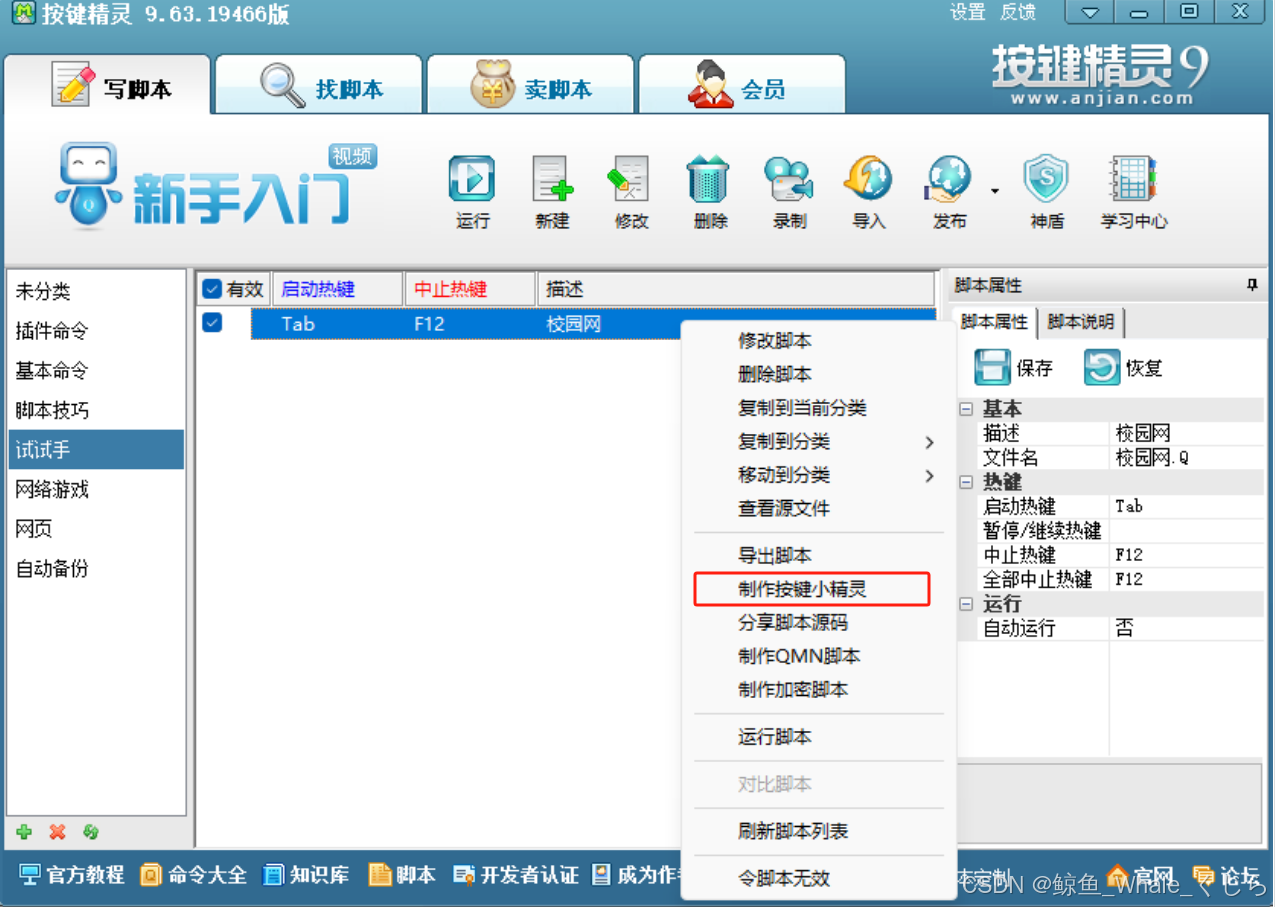Switch to the 脚本属性 properties tab
Viewport: 1275px width, 907px height.
[994, 322]
